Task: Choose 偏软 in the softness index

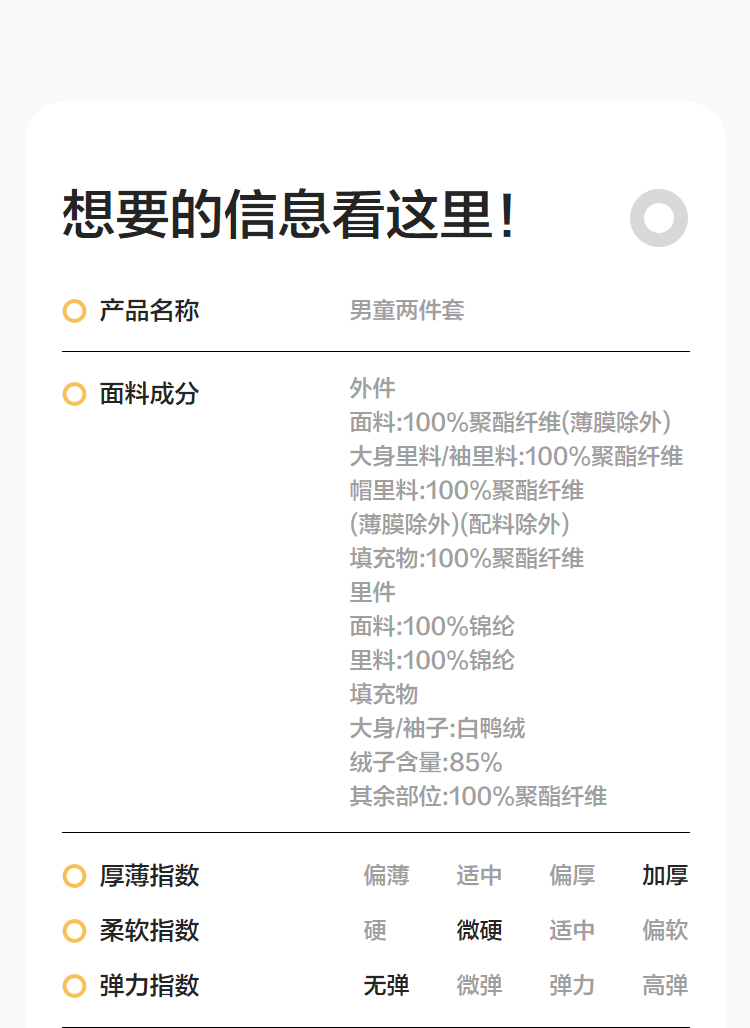Action: point(665,931)
